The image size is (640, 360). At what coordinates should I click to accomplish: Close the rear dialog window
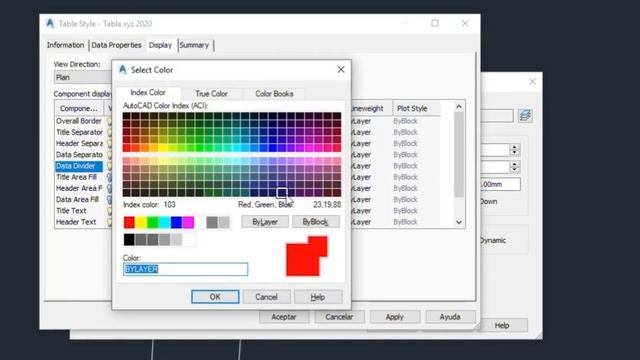click(x=532, y=82)
